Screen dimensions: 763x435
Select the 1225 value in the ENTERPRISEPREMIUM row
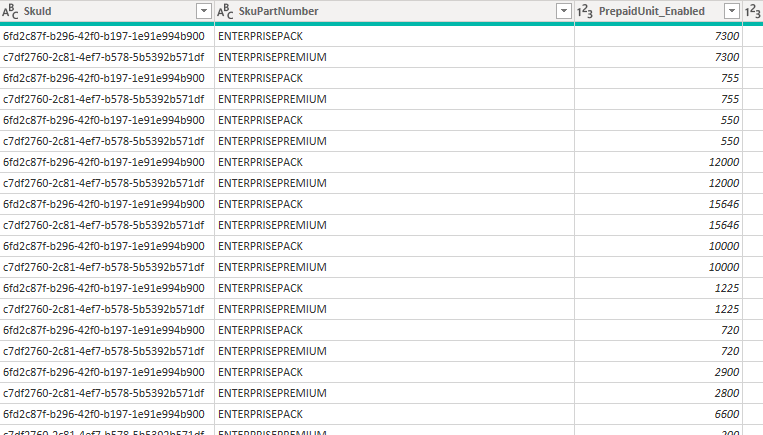727,309
